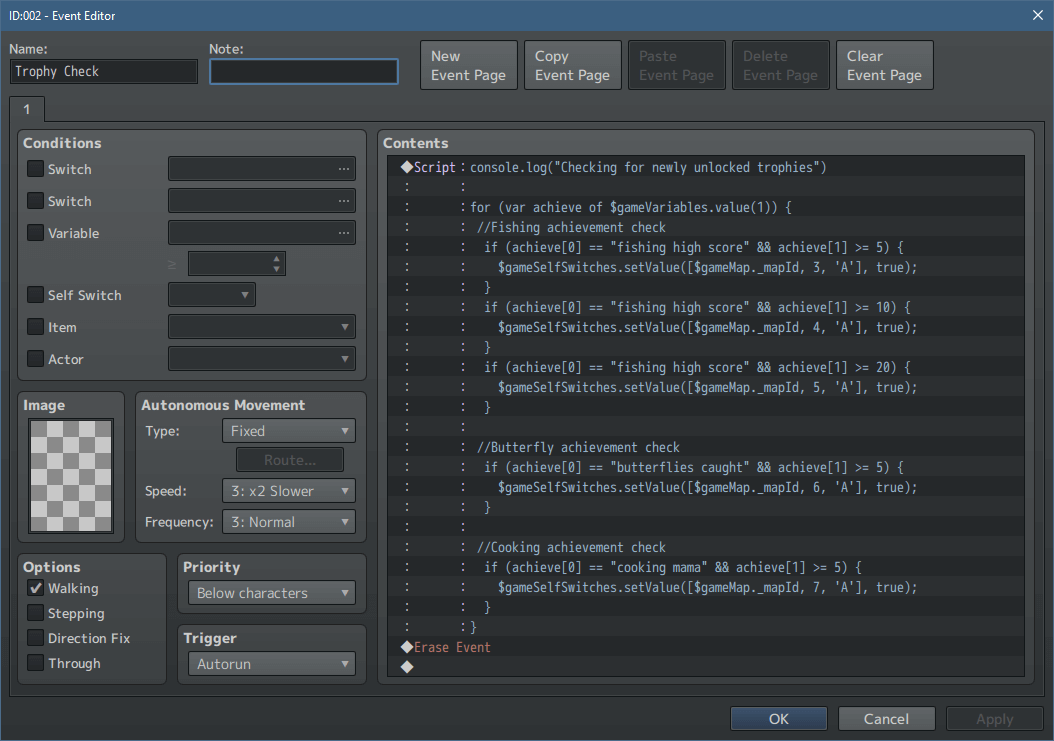Enable the Self Switch condition checkbox

click(35, 295)
